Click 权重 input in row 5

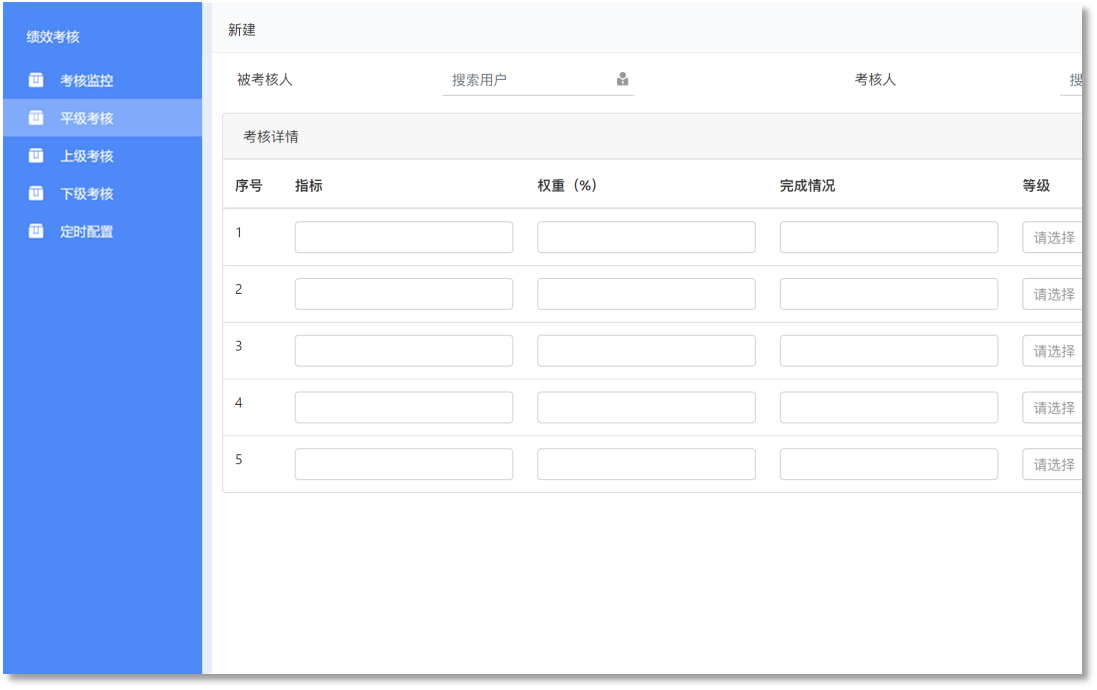coord(646,464)
